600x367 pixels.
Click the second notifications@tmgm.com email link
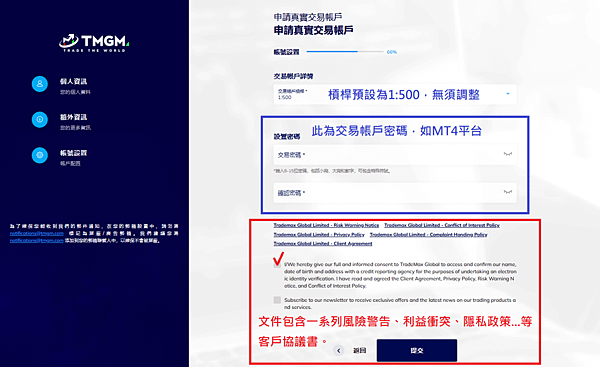(37, 240)
